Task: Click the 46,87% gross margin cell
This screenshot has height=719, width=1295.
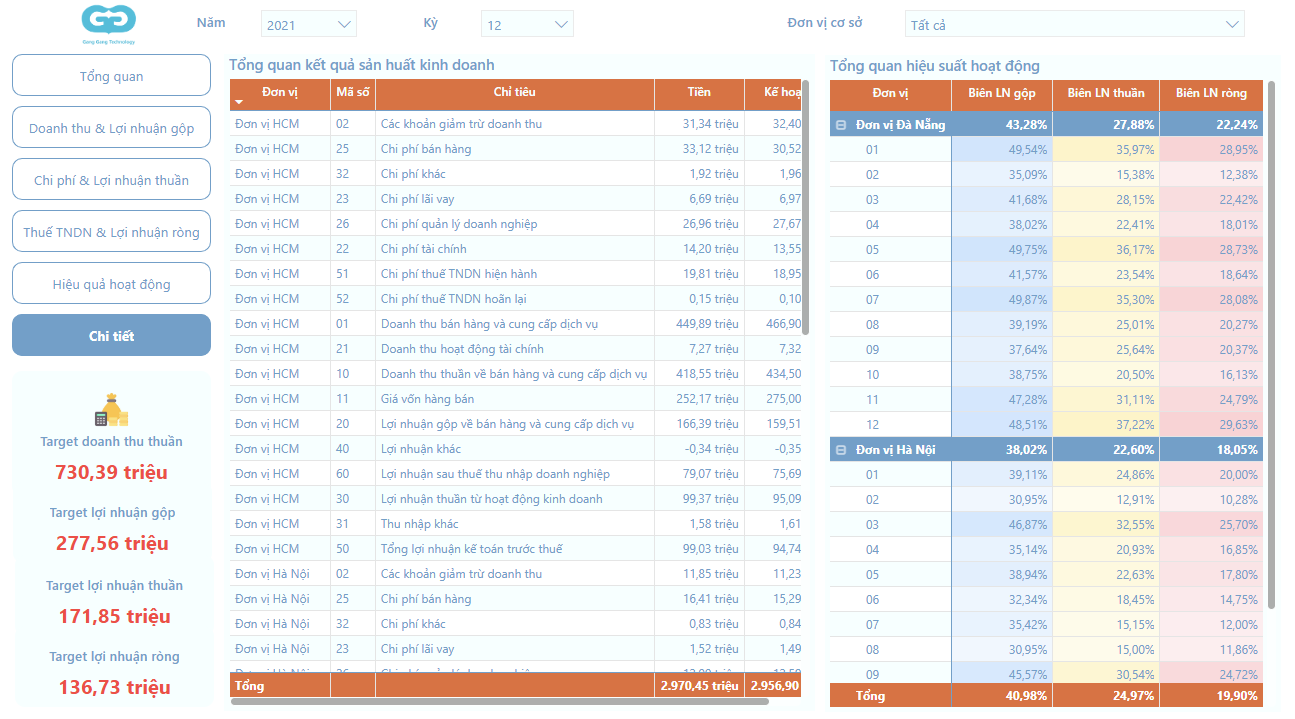Action: (x=1002, y=525)
